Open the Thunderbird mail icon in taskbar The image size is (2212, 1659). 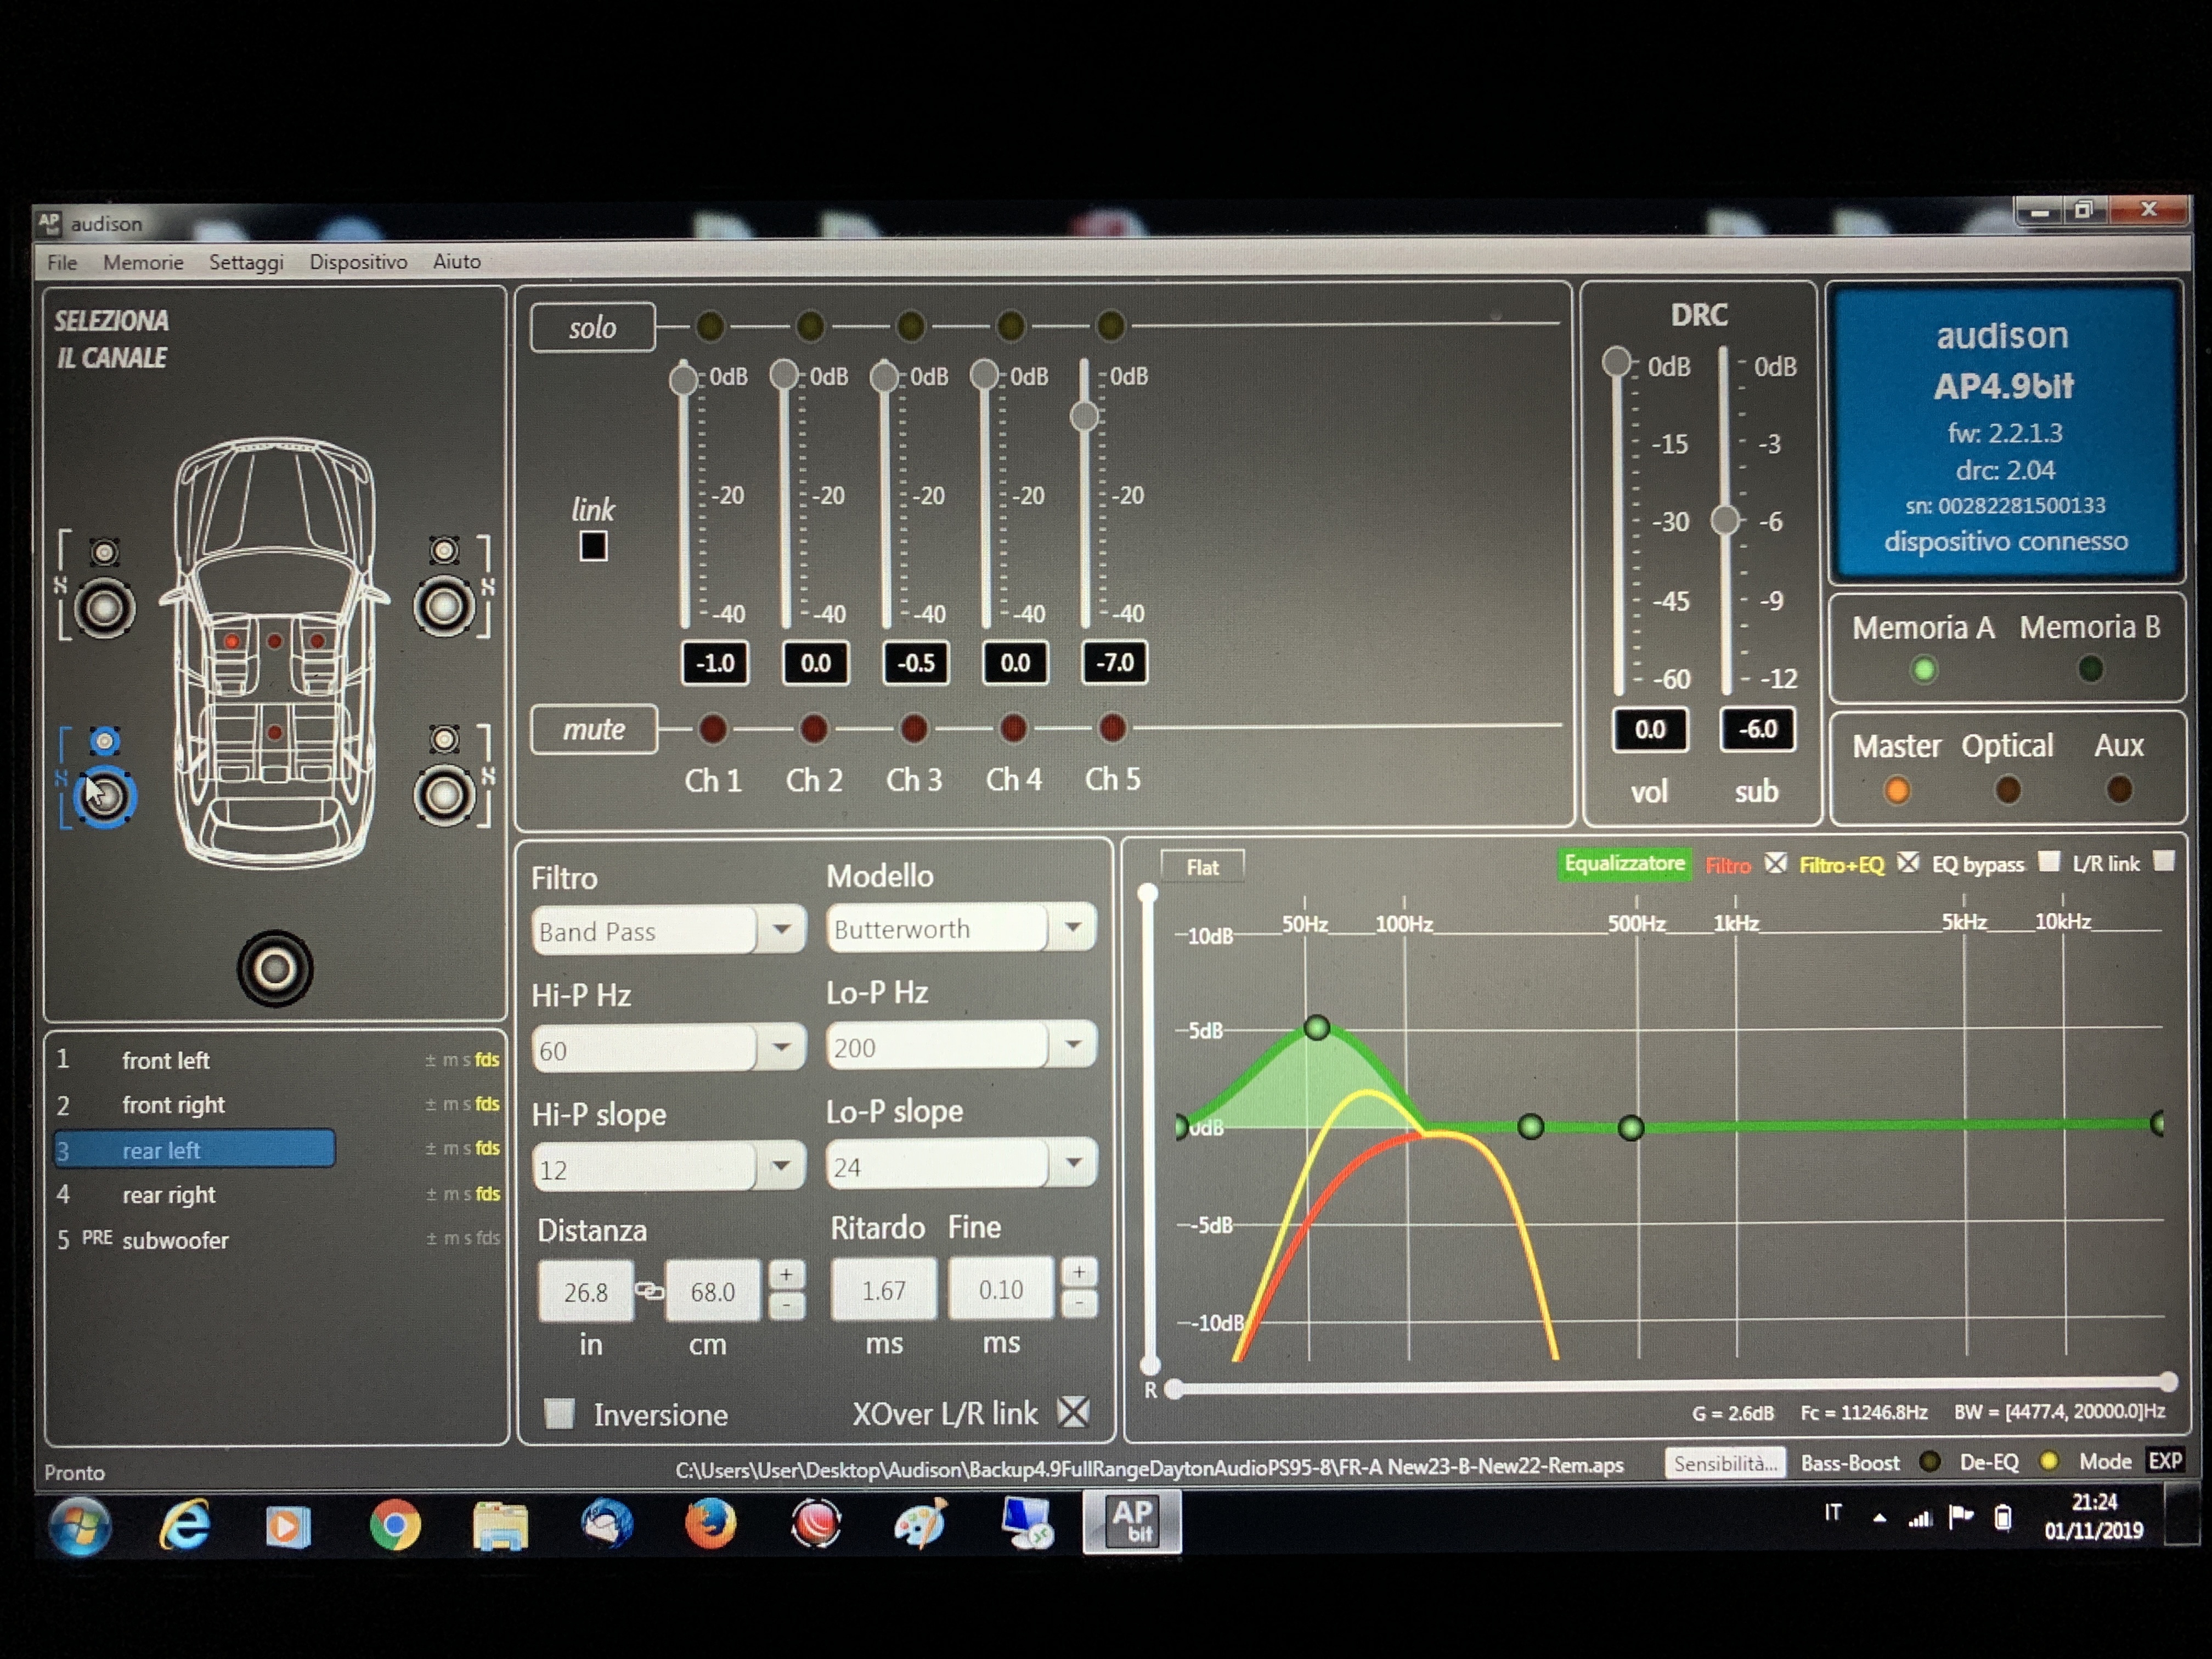click(606, 1525)
